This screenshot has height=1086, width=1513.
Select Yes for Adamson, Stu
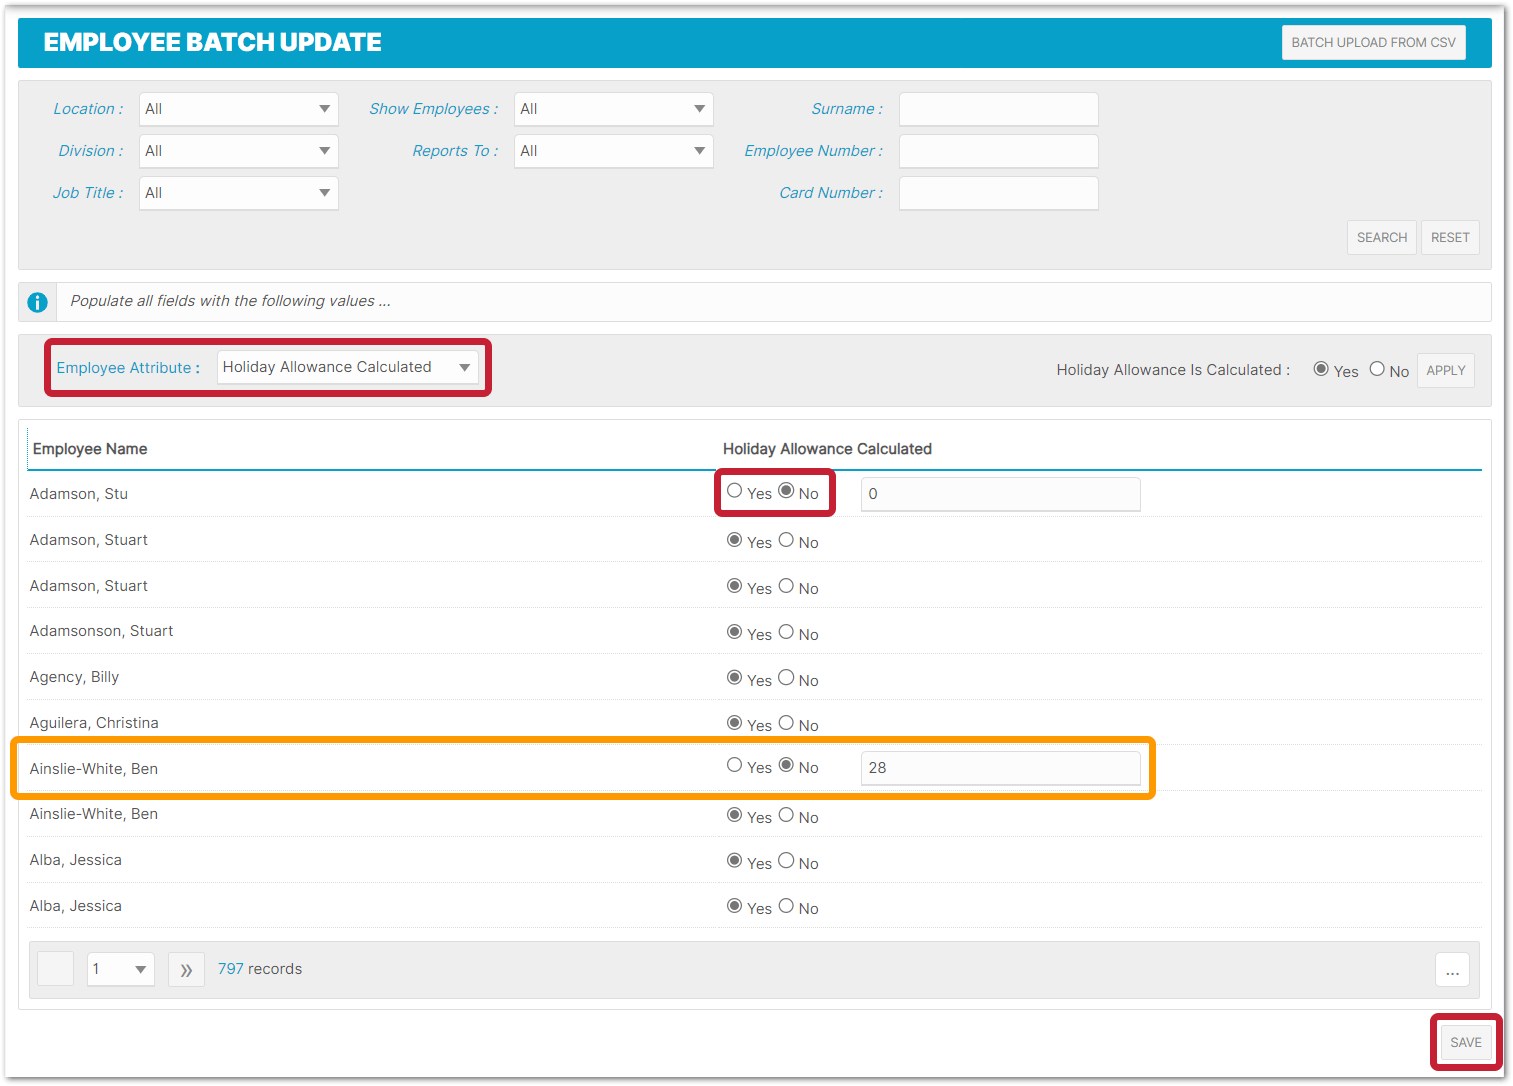pyautogui.click(x=734, y=492)
